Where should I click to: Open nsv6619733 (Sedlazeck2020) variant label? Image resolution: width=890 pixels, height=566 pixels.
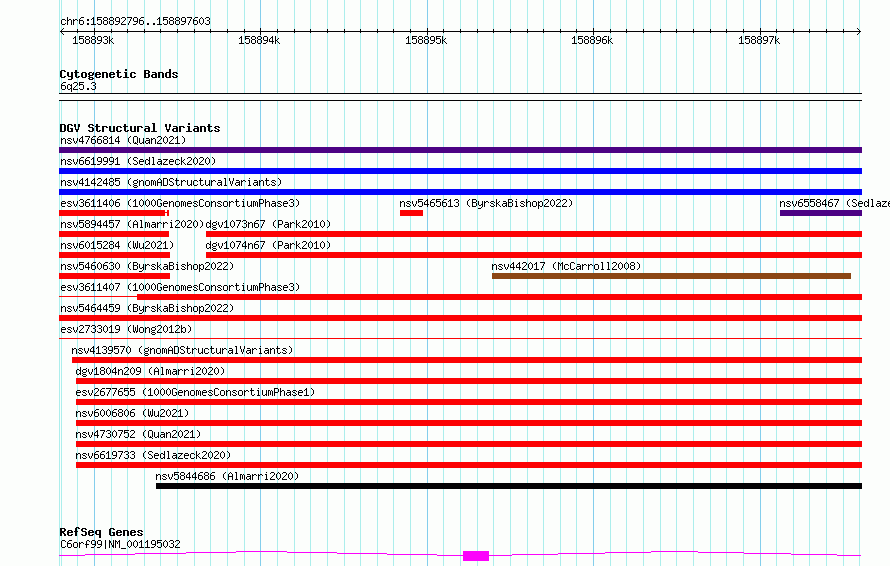click(x=153, y=455)
